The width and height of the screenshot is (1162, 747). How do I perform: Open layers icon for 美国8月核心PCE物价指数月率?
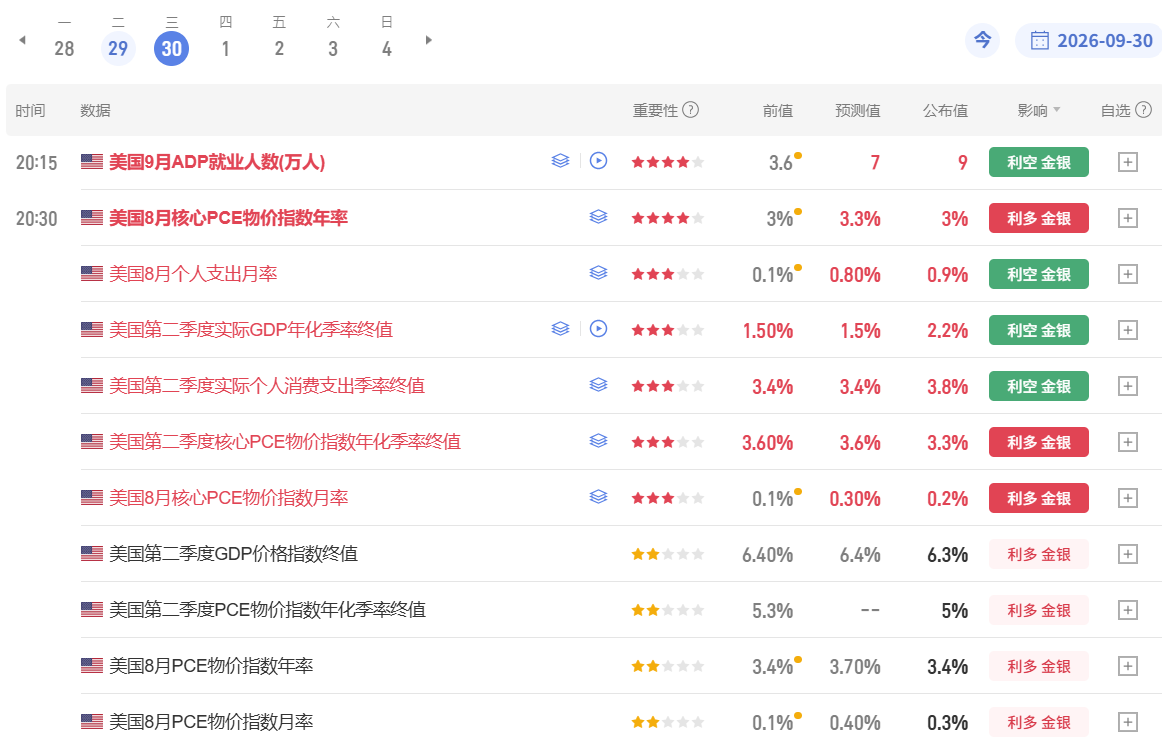pos(598,497)
